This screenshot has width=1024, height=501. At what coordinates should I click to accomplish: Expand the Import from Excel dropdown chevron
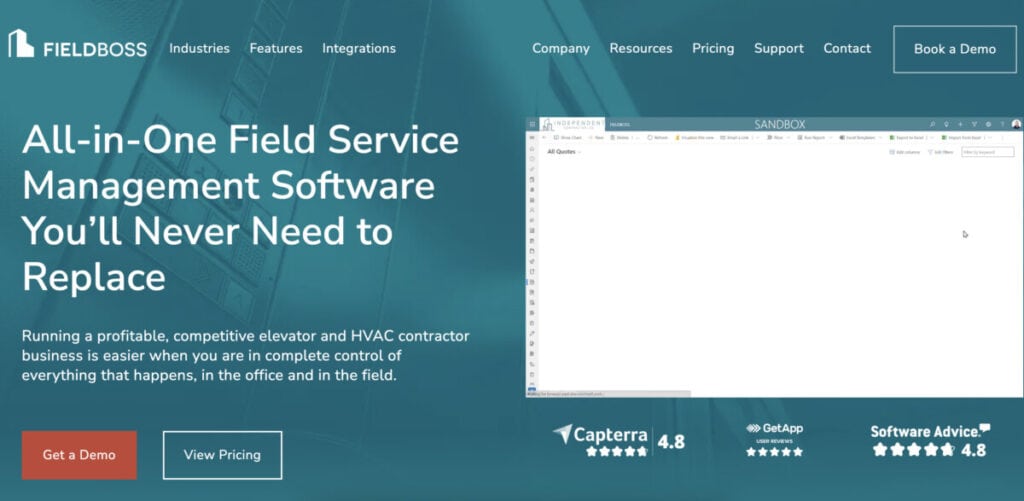point(989,137)
